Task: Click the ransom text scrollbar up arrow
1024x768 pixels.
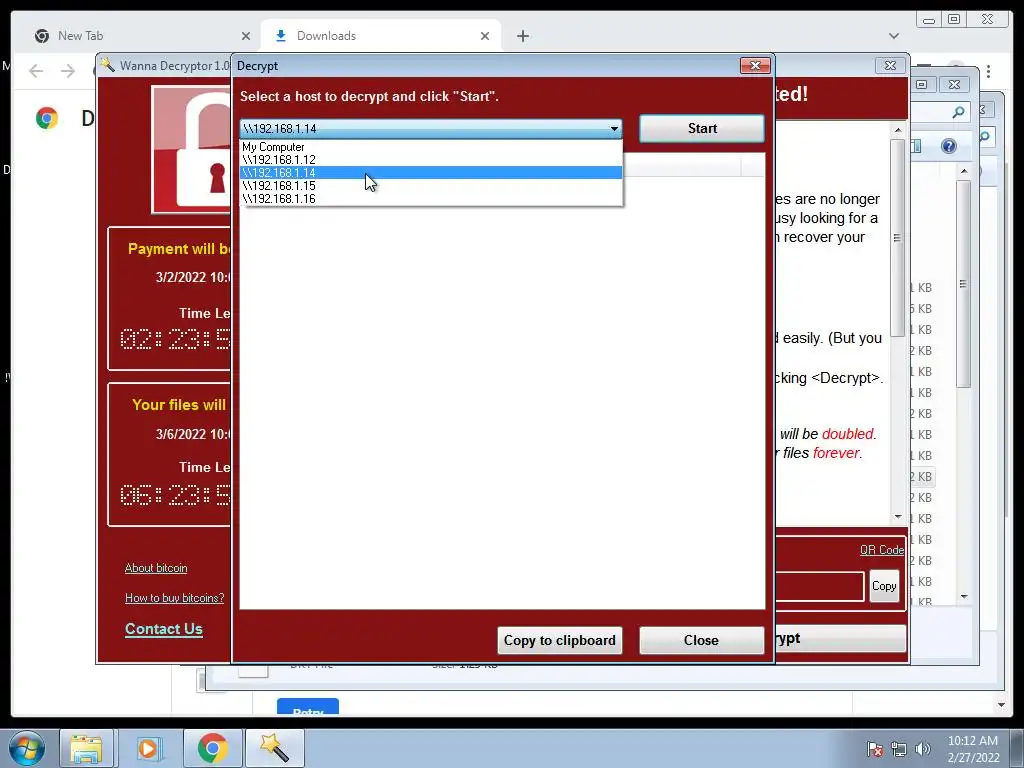Action: point(898,129)
